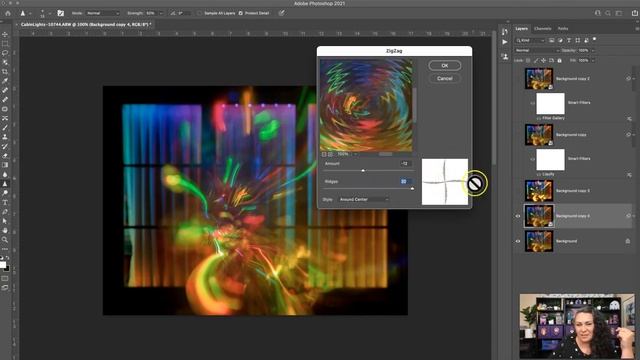Go to the Home screen icon
The image size is (640, 360).
[x=7, y=13]
